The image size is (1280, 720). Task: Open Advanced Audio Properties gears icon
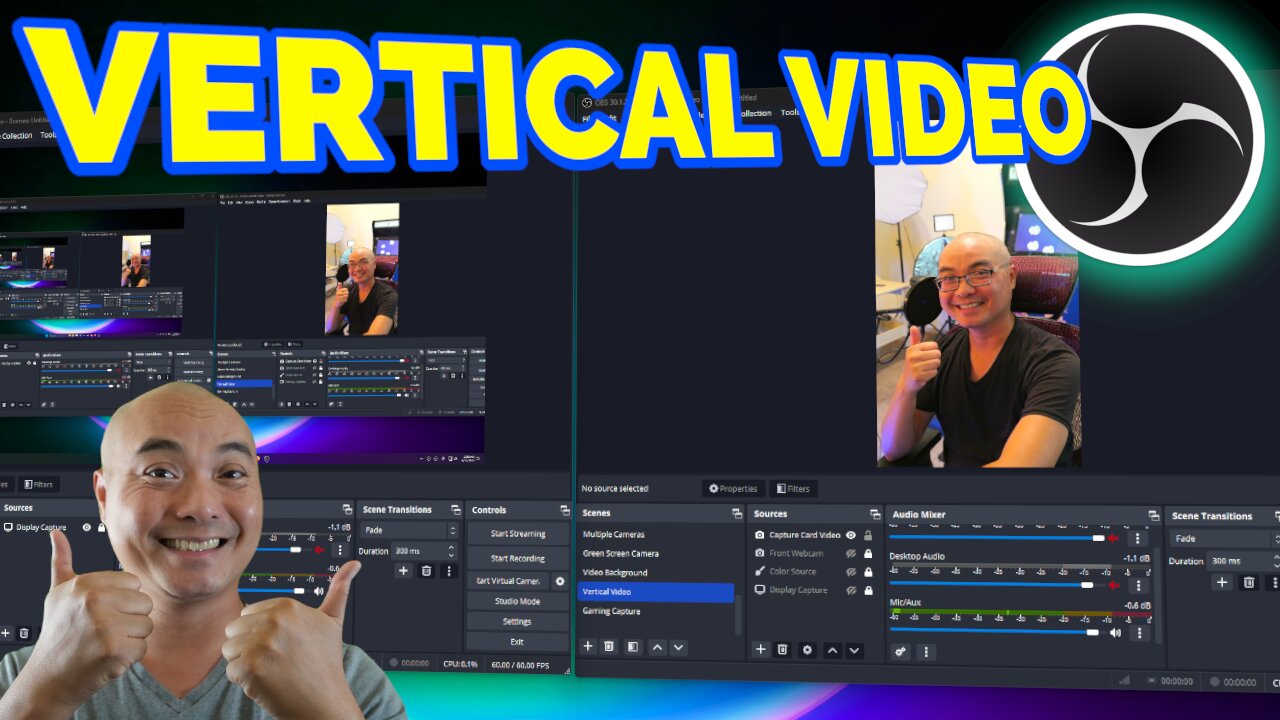(x=901, y=652)
